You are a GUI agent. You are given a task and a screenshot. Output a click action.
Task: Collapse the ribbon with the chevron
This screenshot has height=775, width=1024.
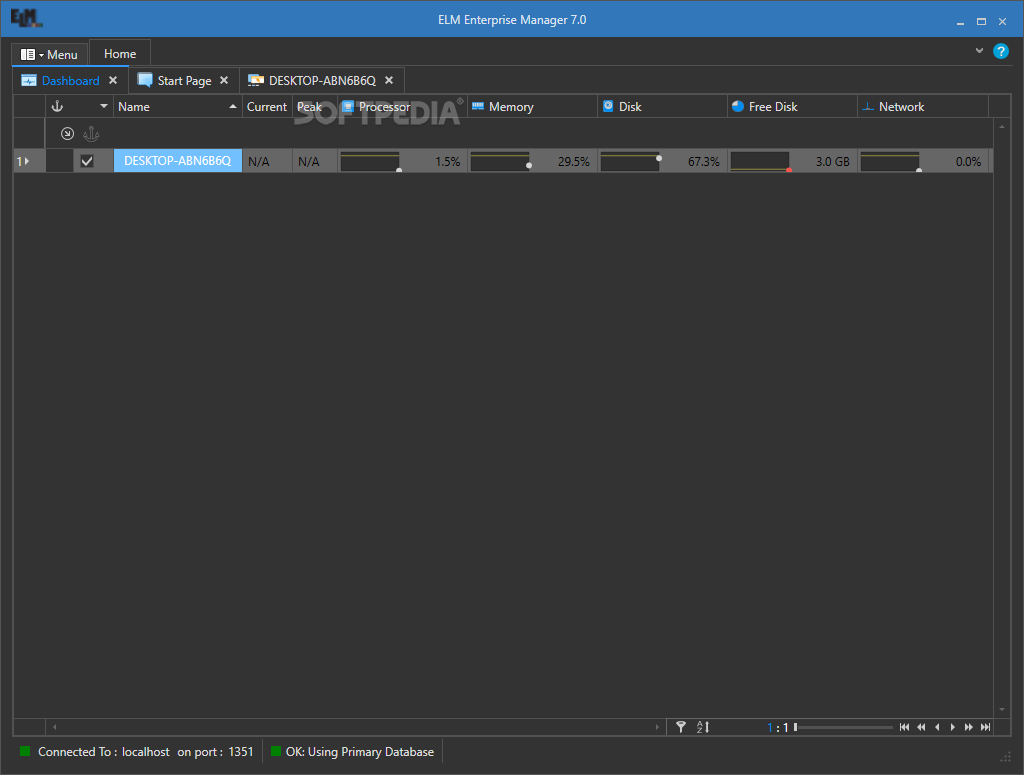[979, 50]
